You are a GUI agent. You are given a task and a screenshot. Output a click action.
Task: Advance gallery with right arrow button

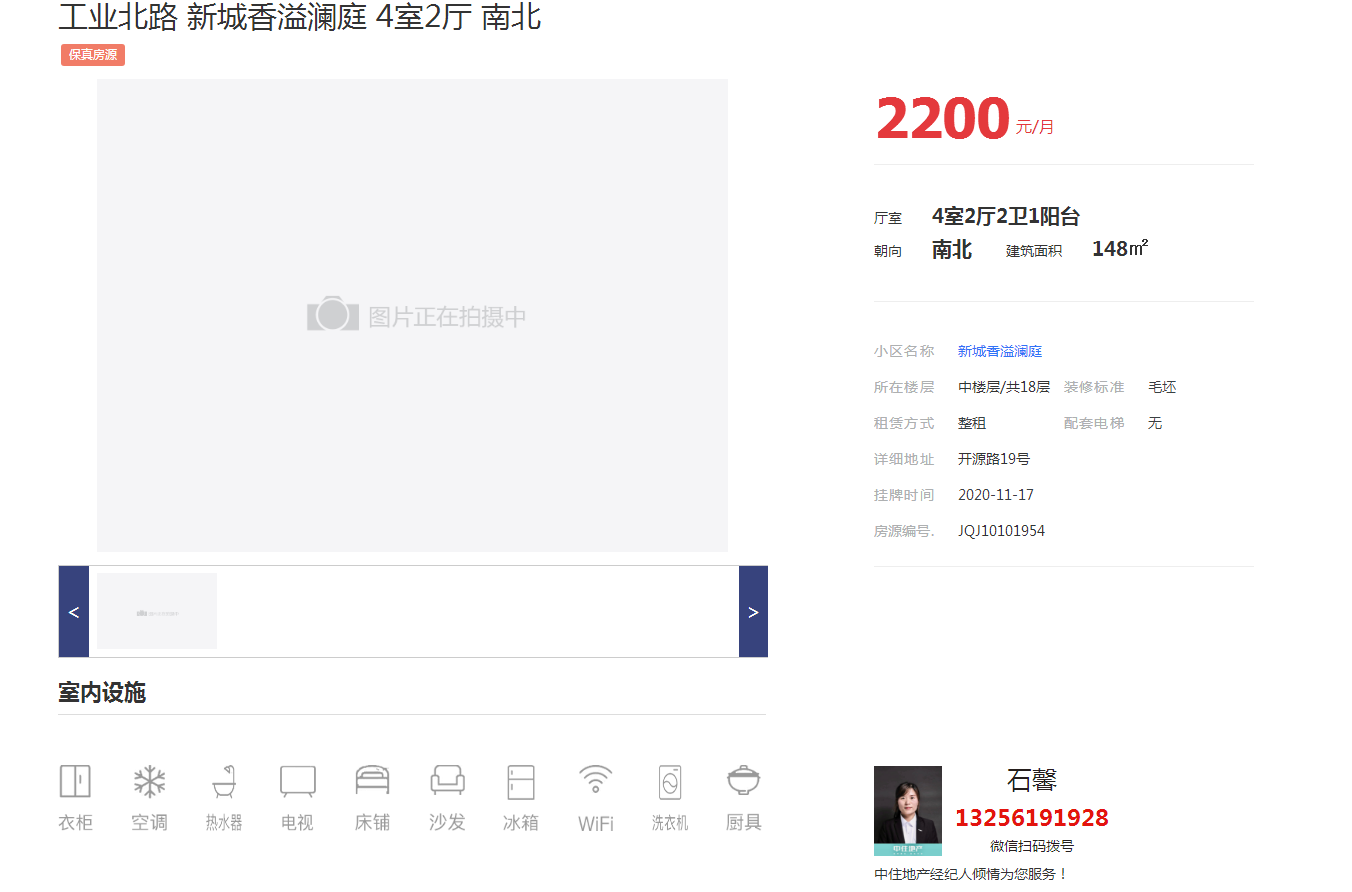tap(753, 612)
